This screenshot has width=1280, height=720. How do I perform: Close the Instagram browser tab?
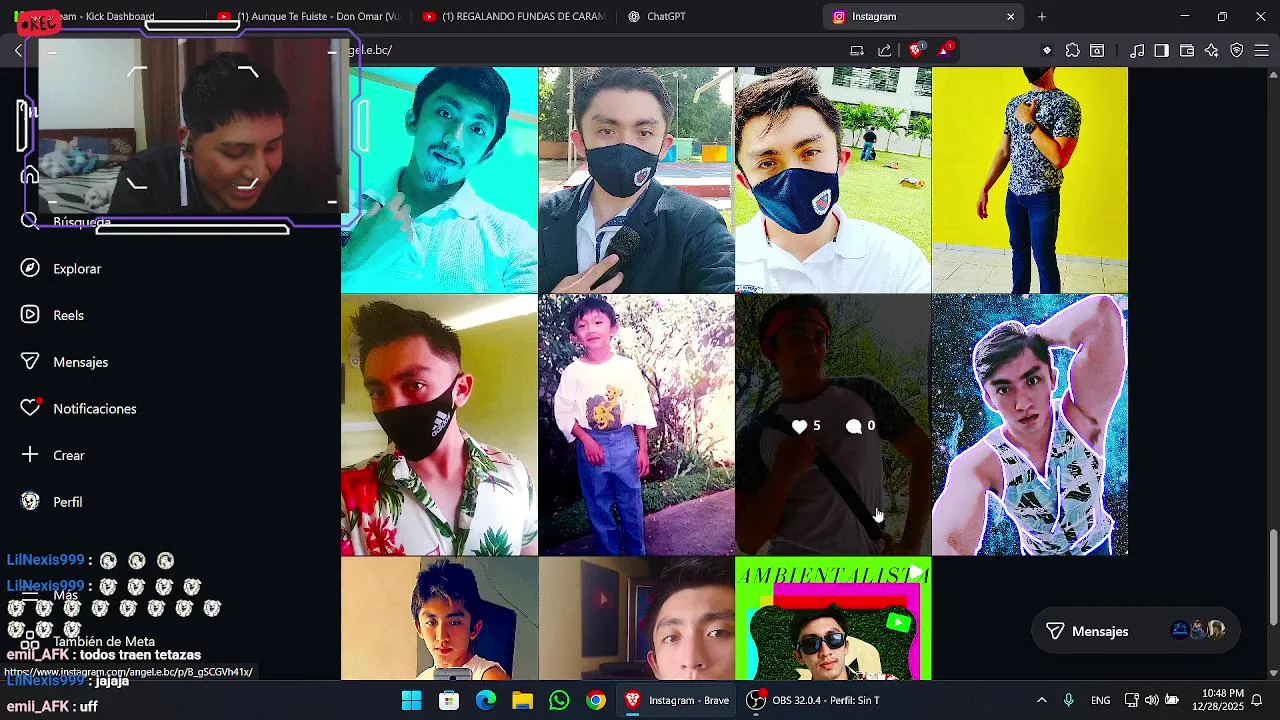[x=1010, y=17]
